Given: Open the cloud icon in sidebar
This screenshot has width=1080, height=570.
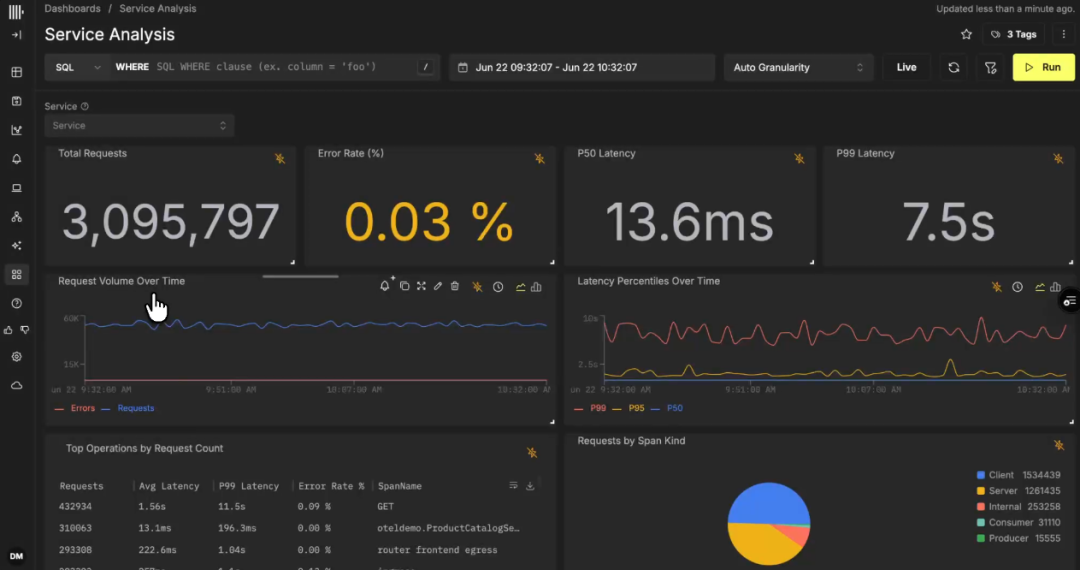Looking at the screenshot, I should click(x=17, y=386).
